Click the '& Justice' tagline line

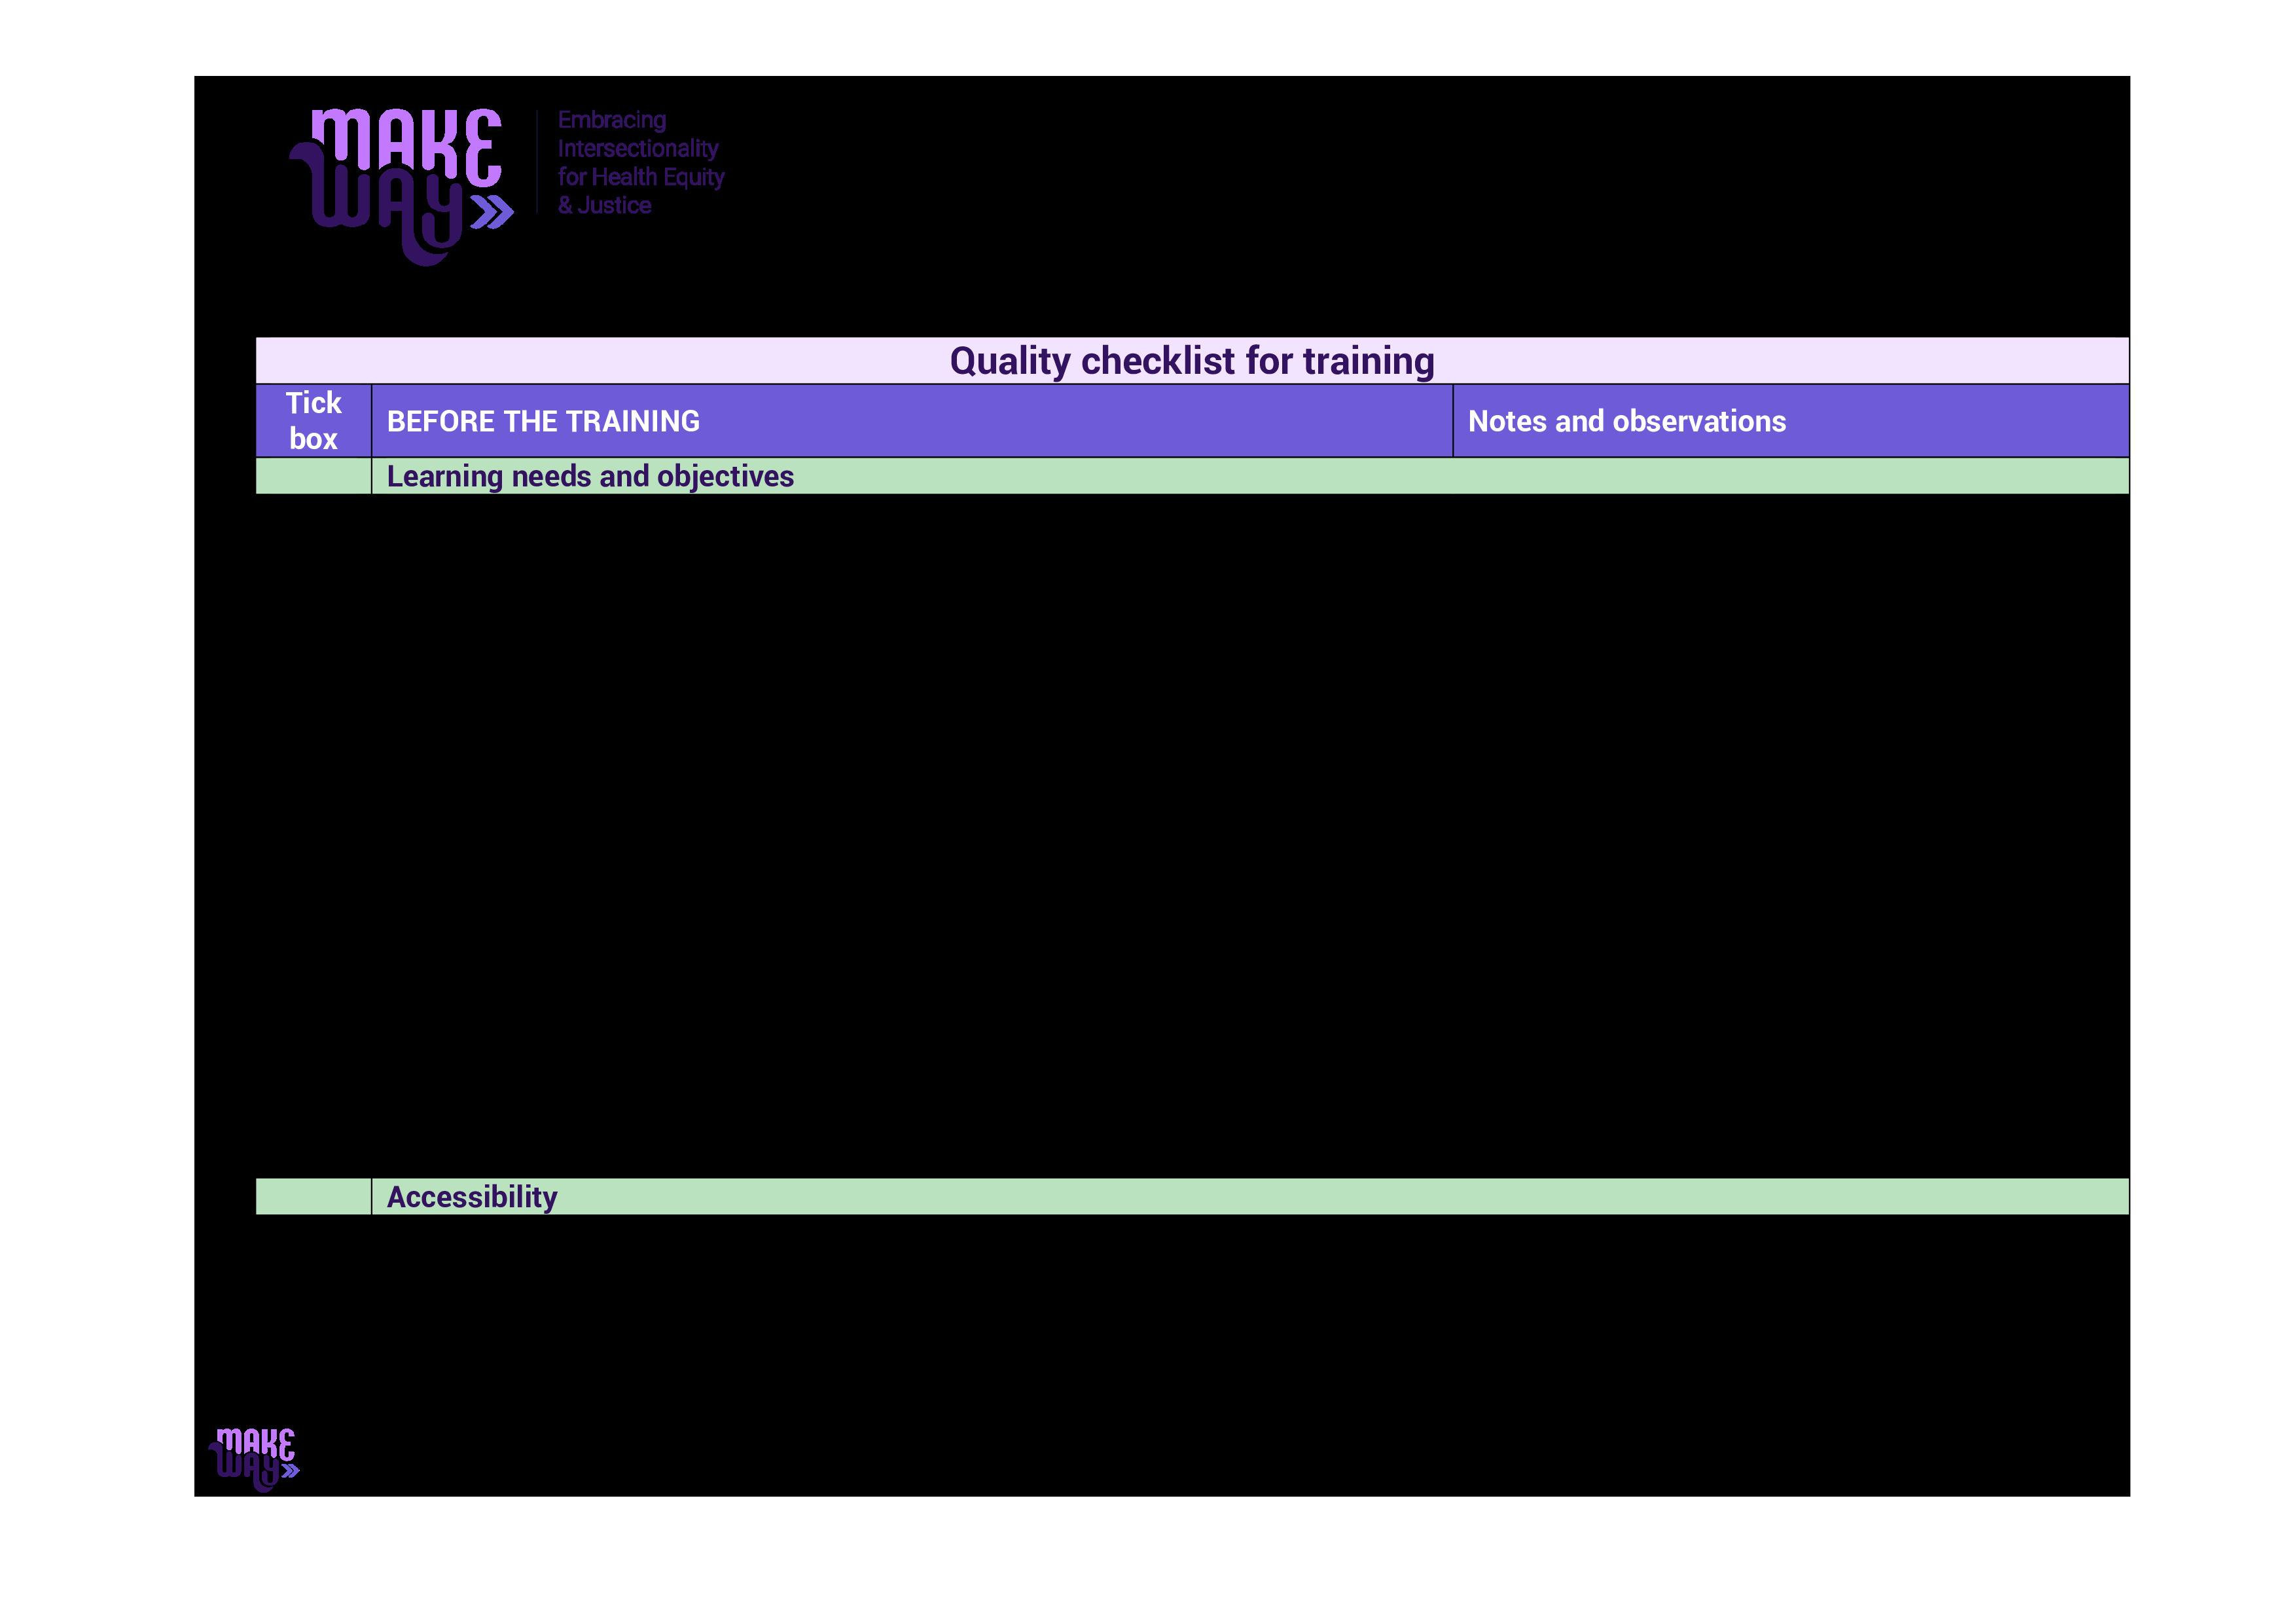coord(604,206)
